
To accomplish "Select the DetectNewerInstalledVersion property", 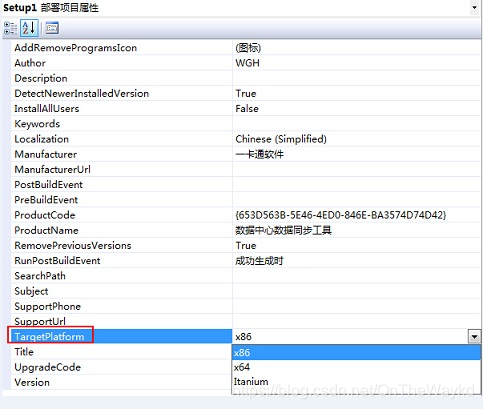I will click(x=82, y=93).
